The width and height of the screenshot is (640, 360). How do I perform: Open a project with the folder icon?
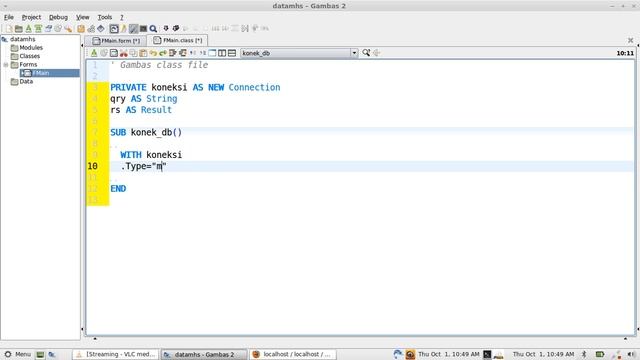point(19,29)
